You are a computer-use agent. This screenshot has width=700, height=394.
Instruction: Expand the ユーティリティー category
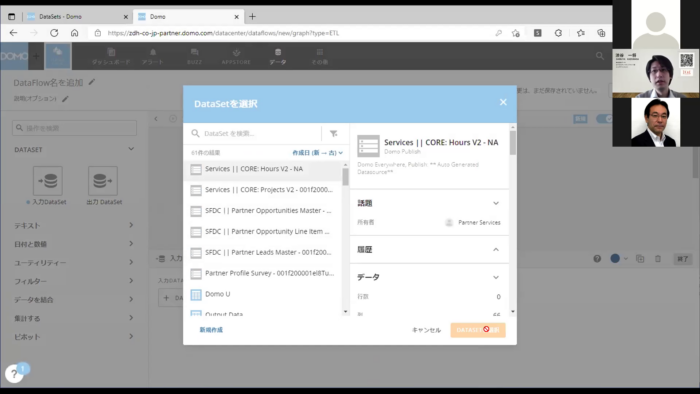[74, 262]
